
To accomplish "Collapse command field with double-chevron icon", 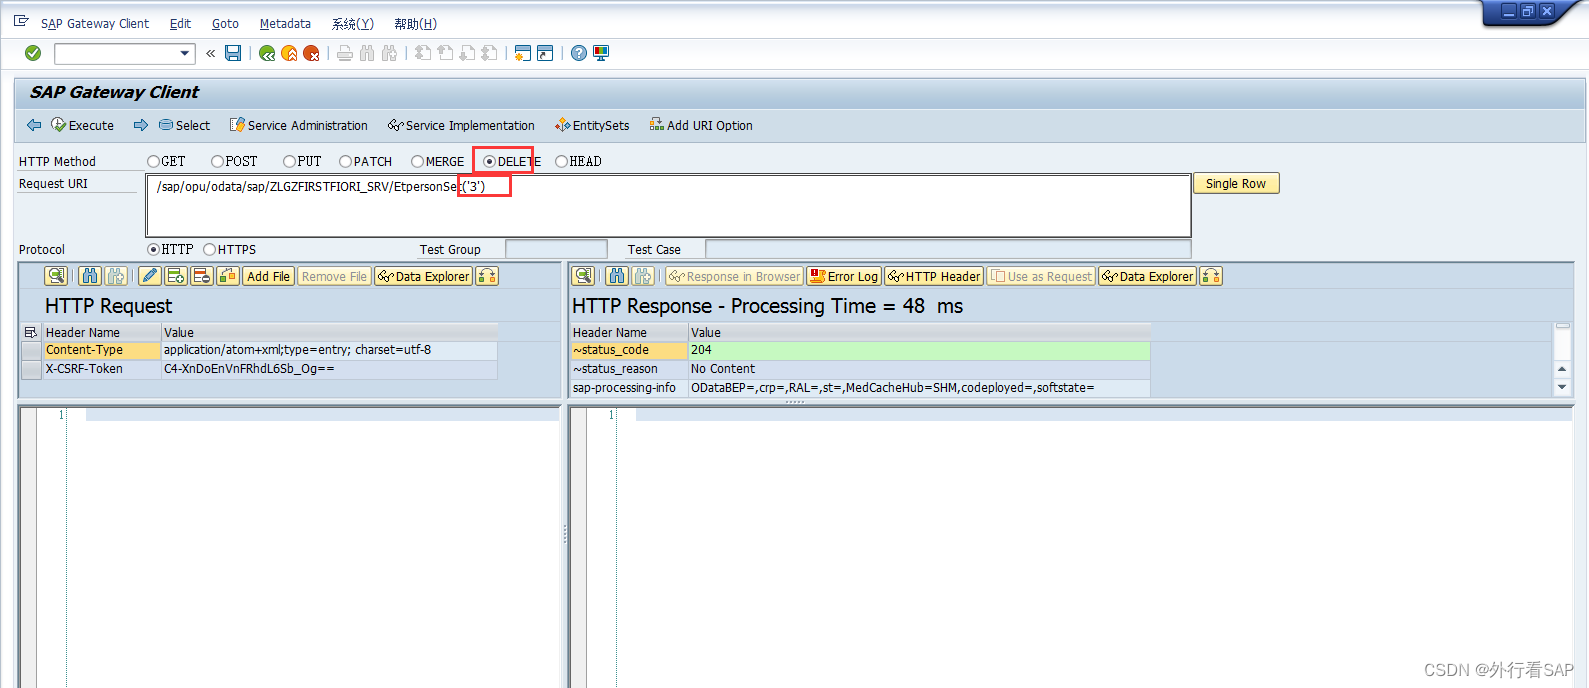I will point(210,54).
